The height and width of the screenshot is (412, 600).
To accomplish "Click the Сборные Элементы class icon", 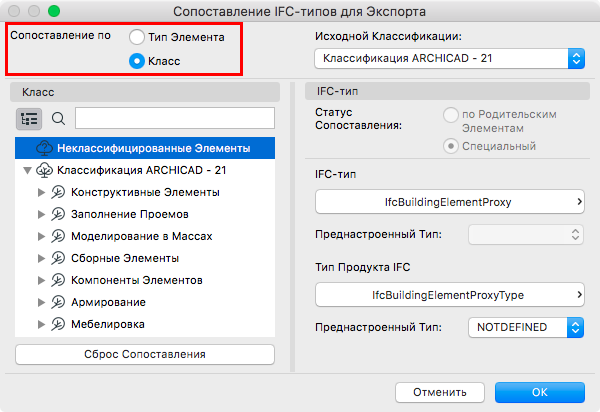I will coord(57,258).
